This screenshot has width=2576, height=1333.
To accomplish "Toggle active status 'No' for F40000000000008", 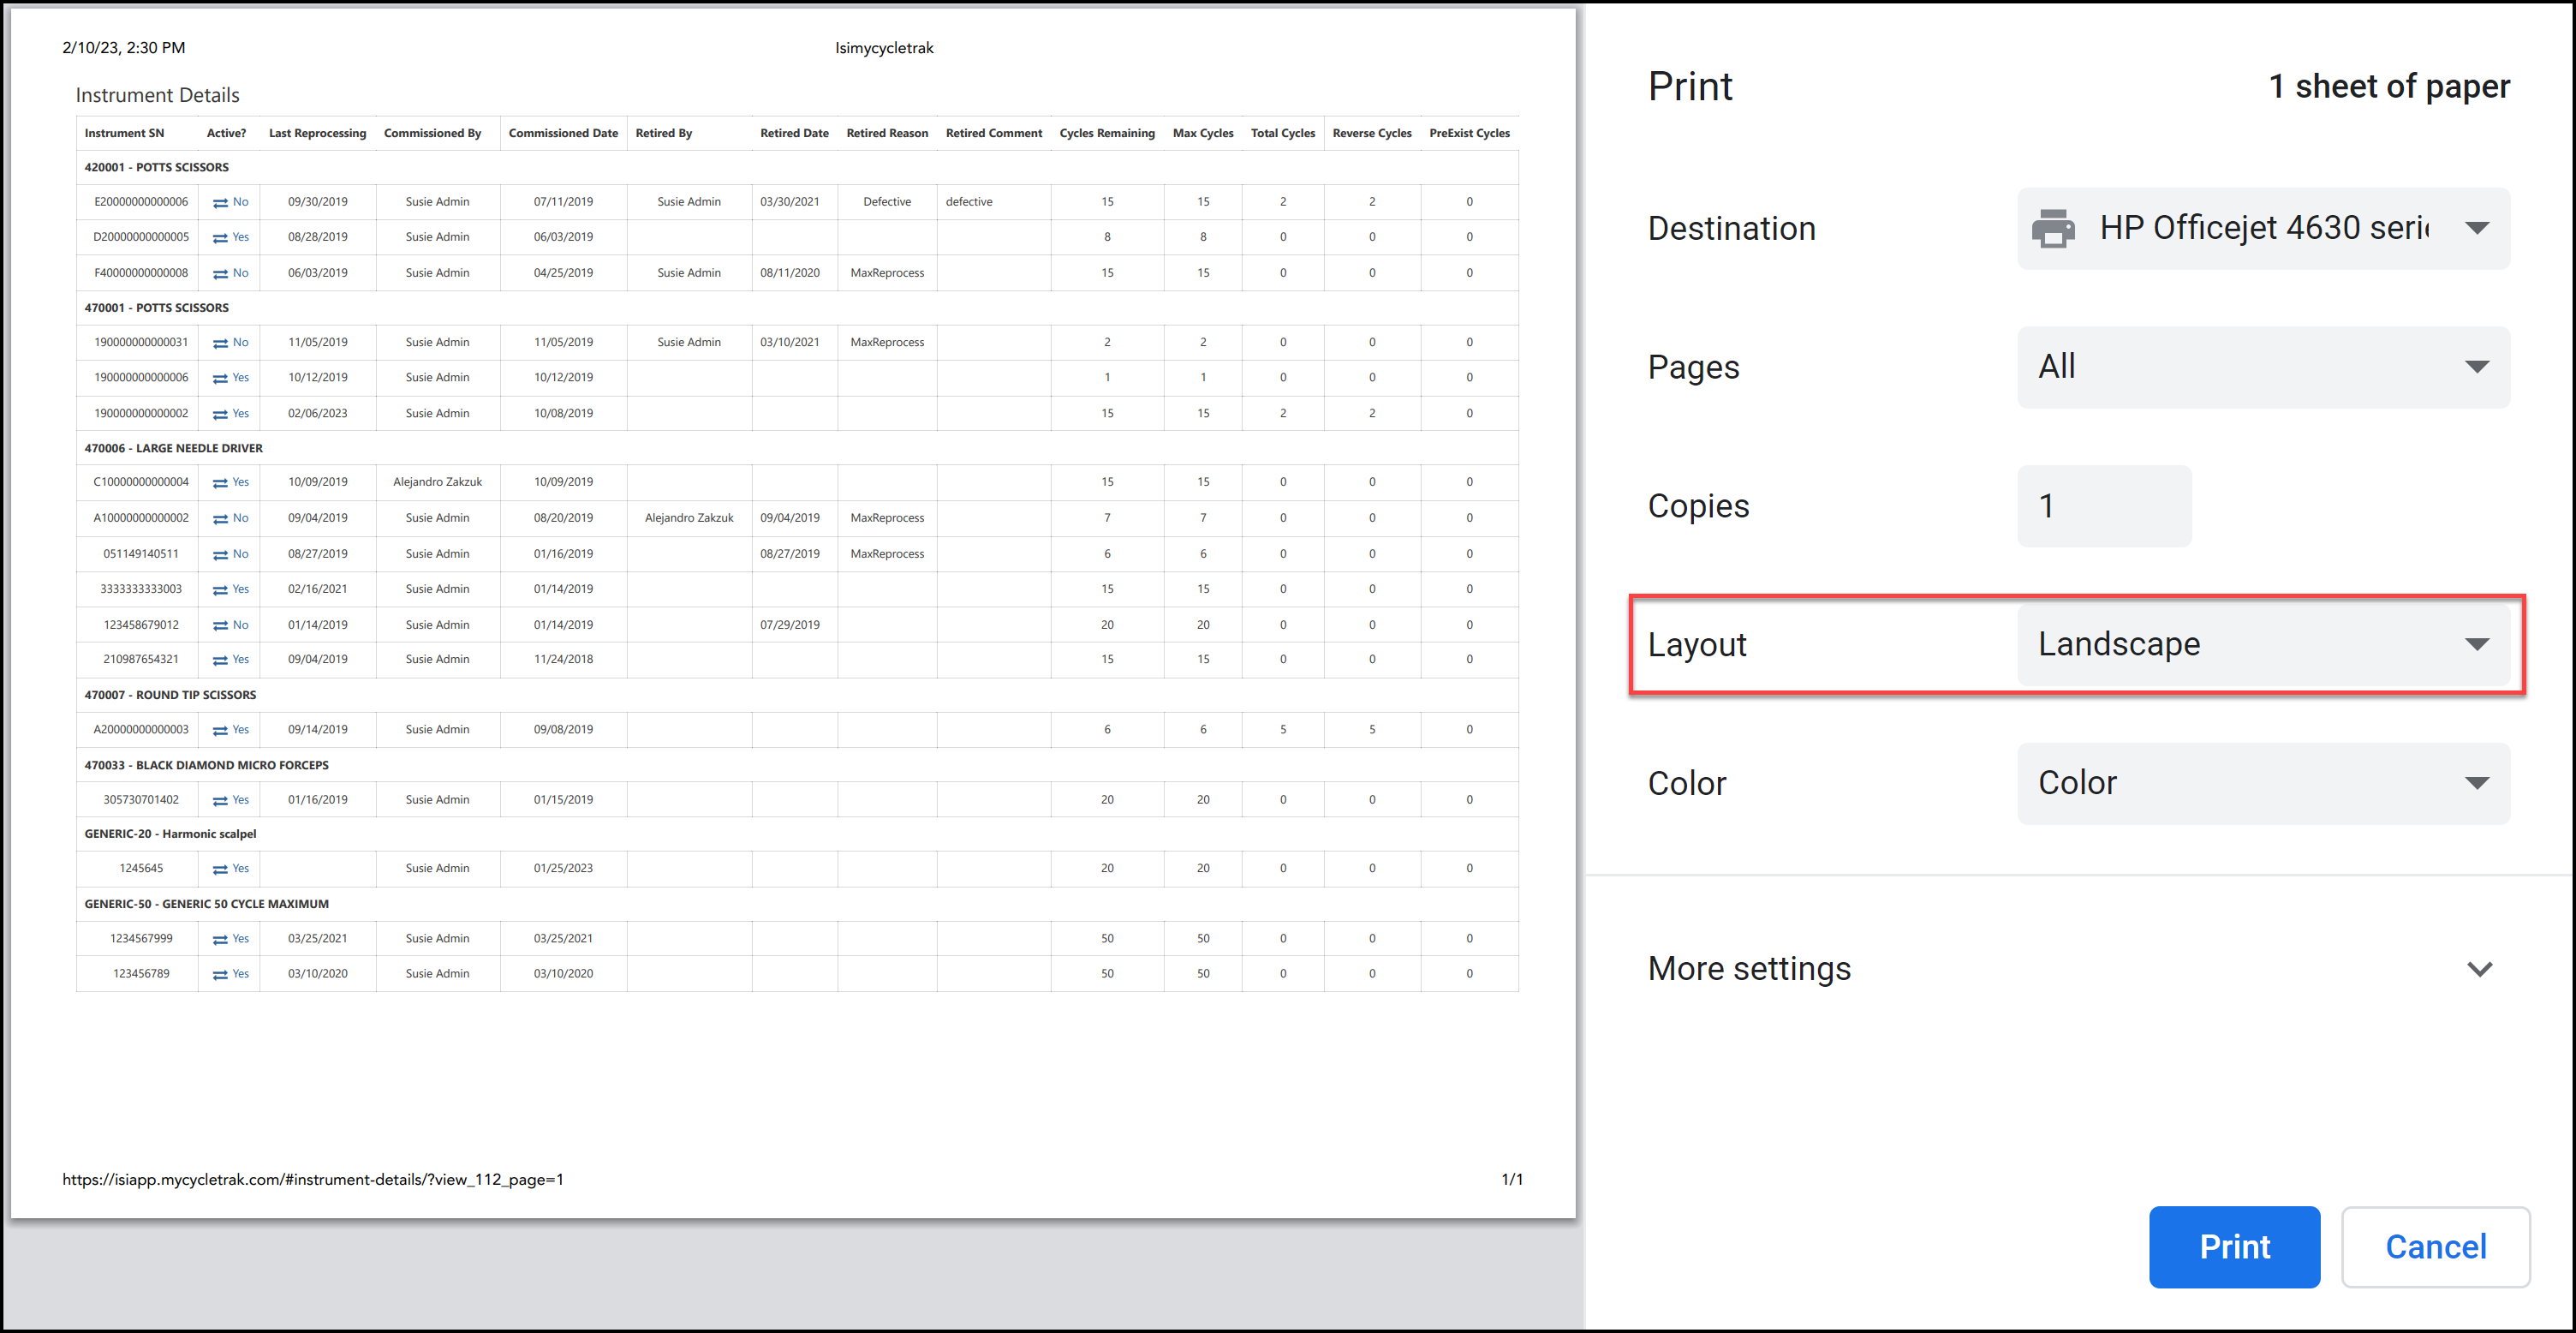I will point(240,273).
